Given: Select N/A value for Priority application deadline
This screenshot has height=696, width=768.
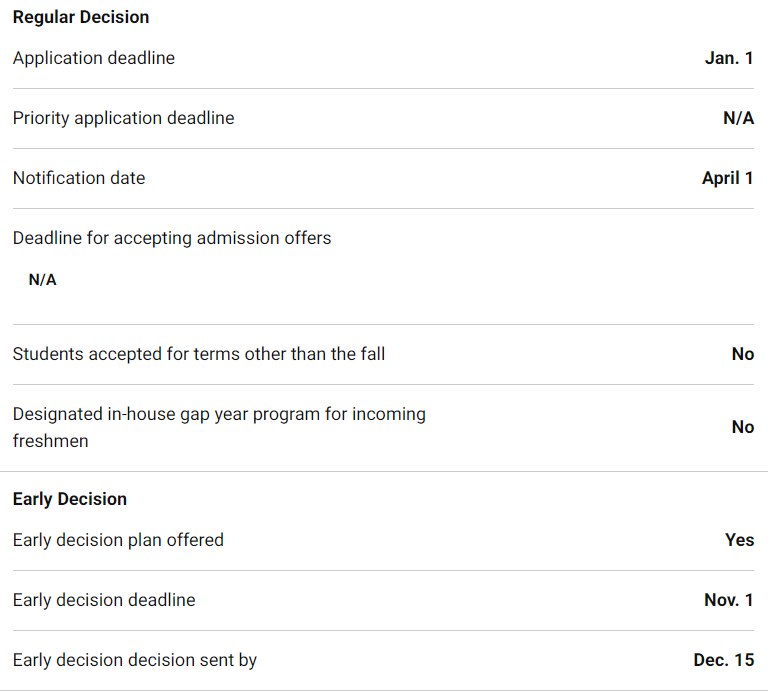Looking at the screenshot, I should click(x=738, y=118).
